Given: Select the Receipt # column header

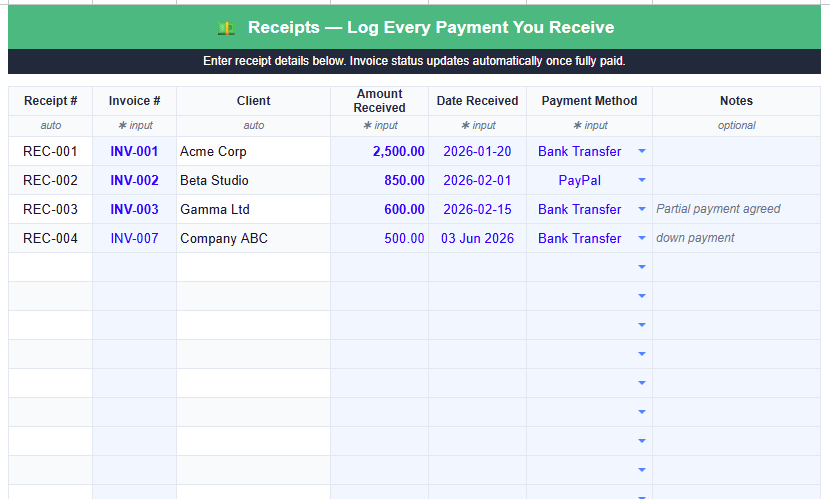Looking at the screenshot, I should pyautogui.click(x=50, y=101).
